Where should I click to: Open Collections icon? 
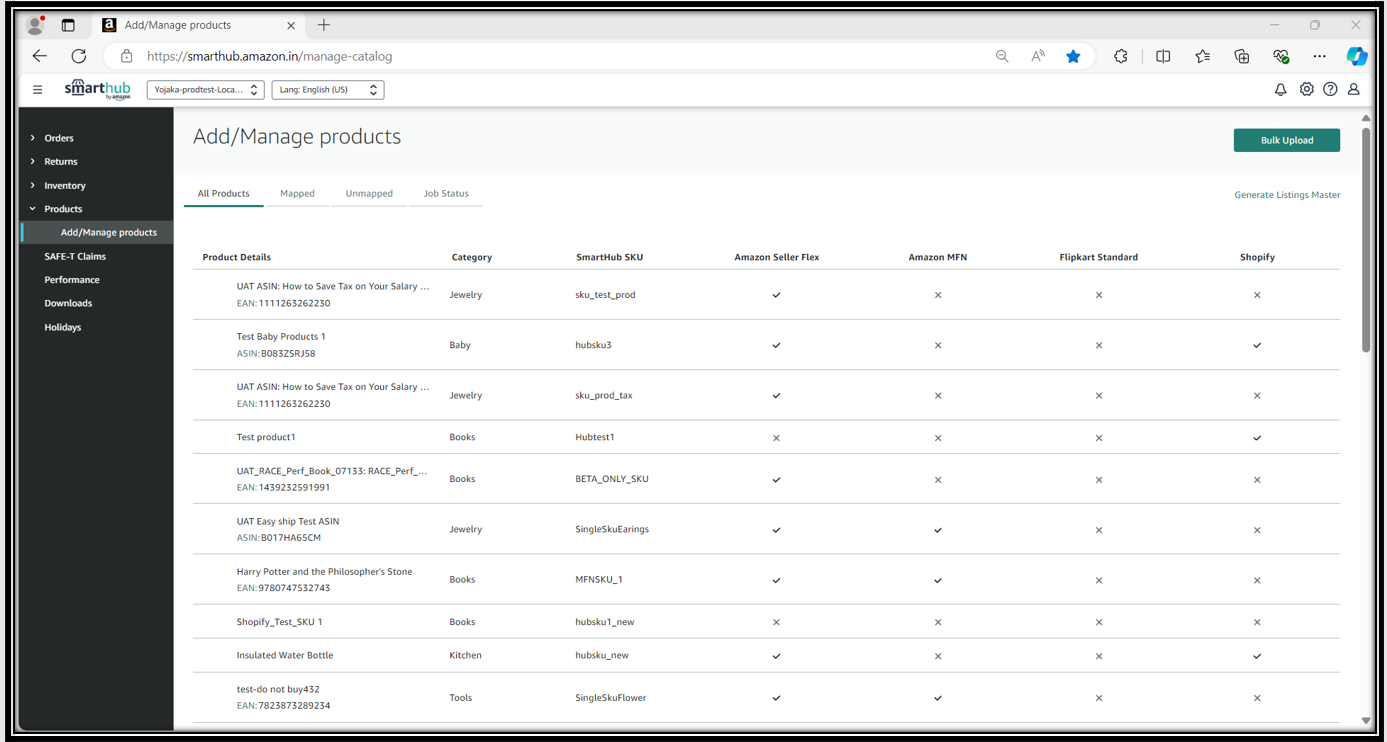1242,56
